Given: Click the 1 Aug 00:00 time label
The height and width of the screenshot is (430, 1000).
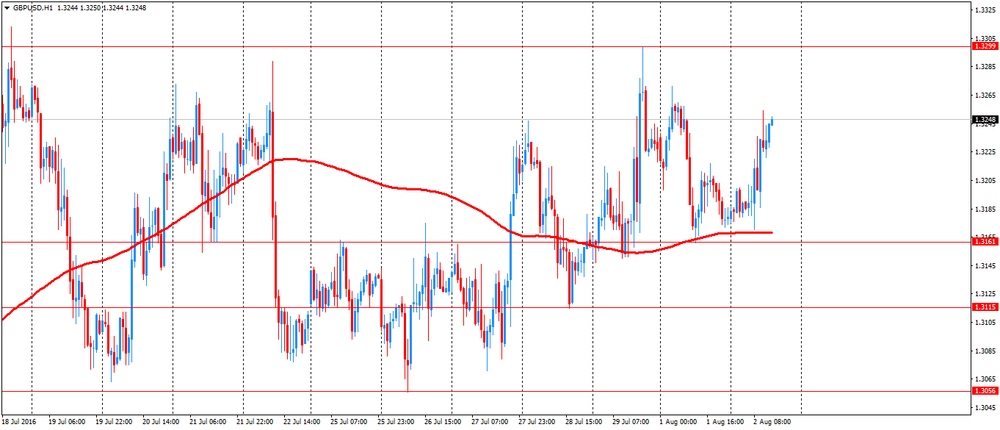Looking at the screenshot, I should [x=677, y=422].
